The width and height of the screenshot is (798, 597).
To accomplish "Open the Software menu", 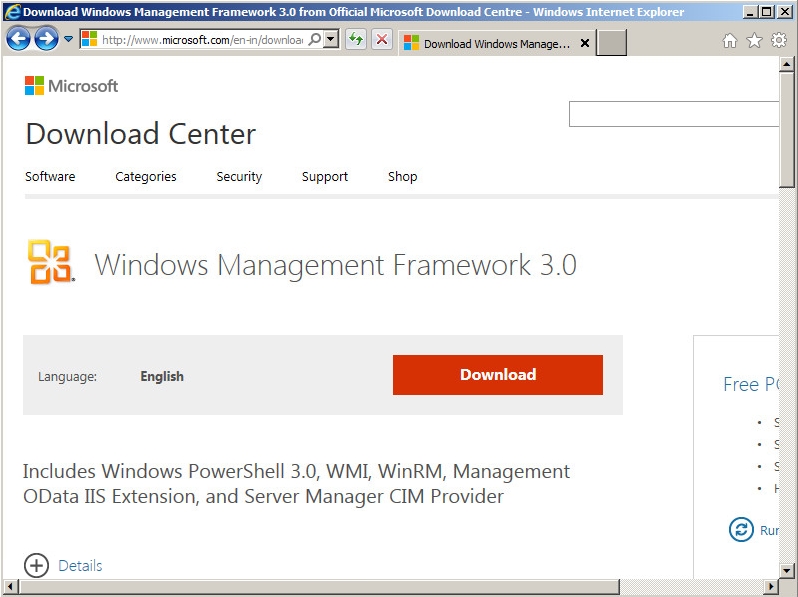I will (50, 177).
